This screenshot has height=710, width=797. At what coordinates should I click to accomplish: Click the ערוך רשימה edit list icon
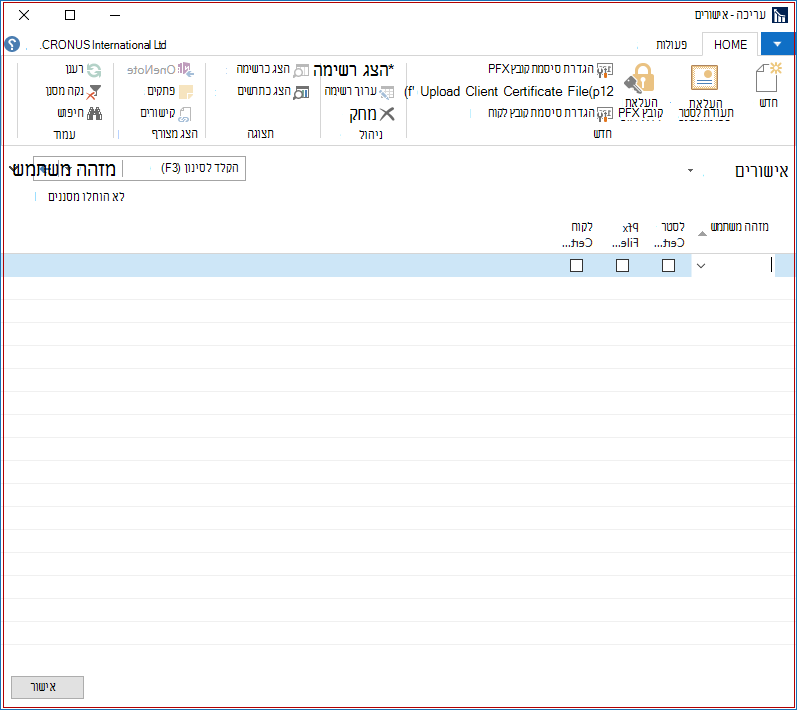click(x=387, y=92)
